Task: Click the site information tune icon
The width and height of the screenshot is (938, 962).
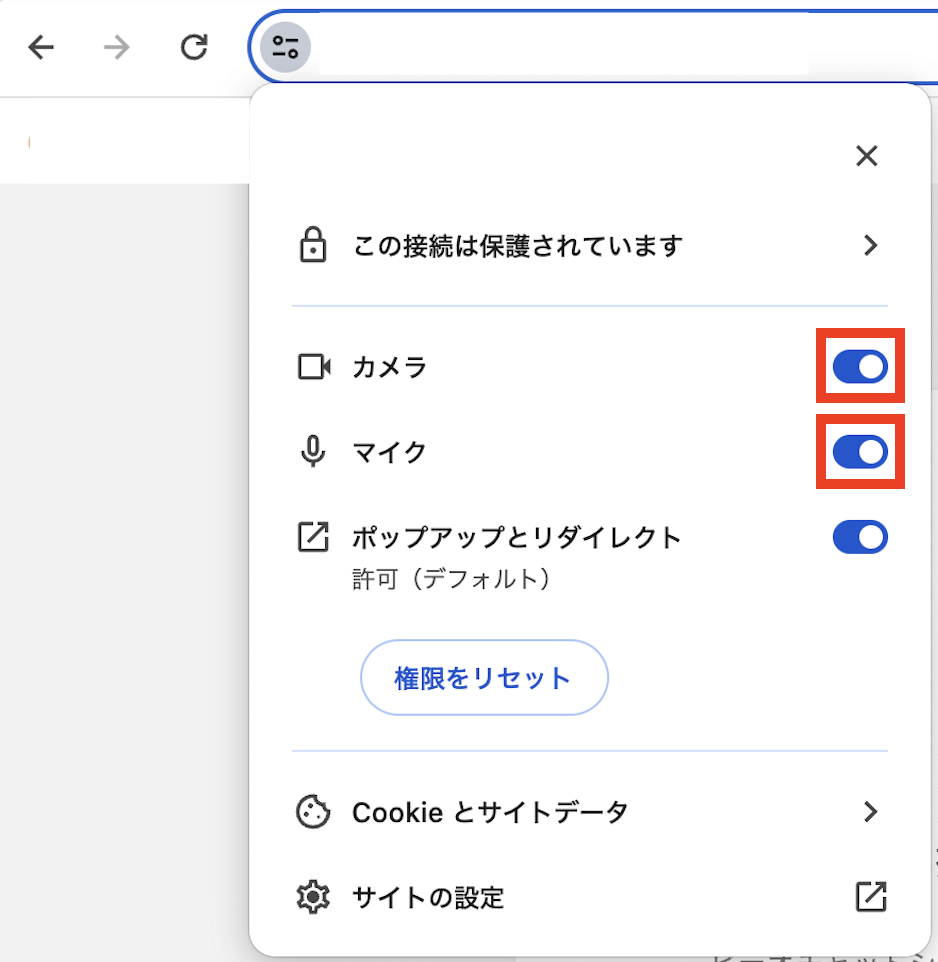Action: [285, 47]
